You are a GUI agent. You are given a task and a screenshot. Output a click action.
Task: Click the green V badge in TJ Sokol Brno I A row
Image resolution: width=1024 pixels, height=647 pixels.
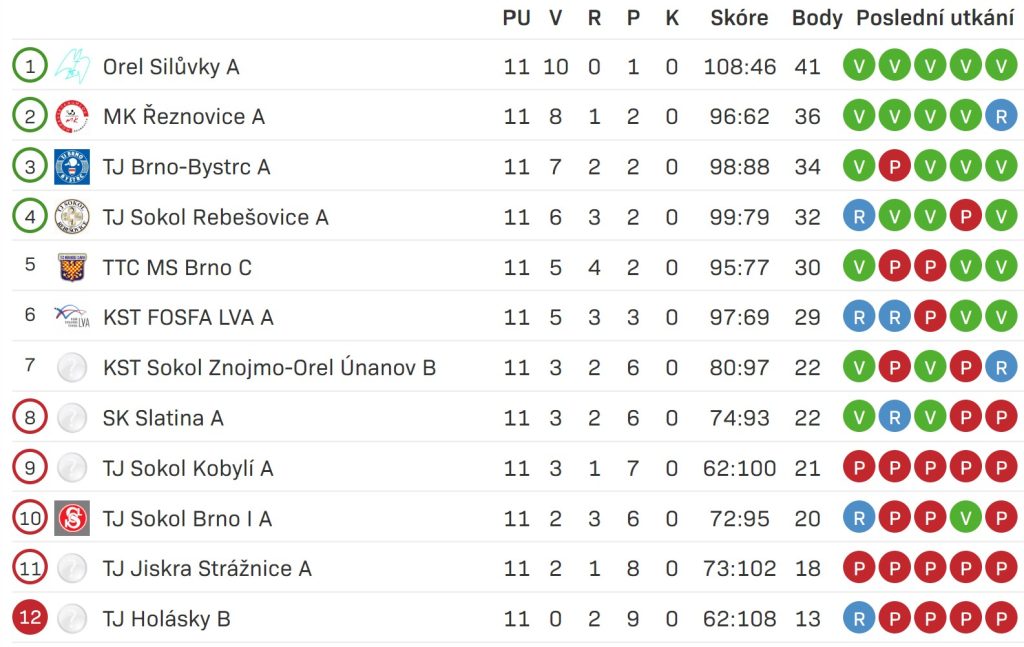coord(966,518)
